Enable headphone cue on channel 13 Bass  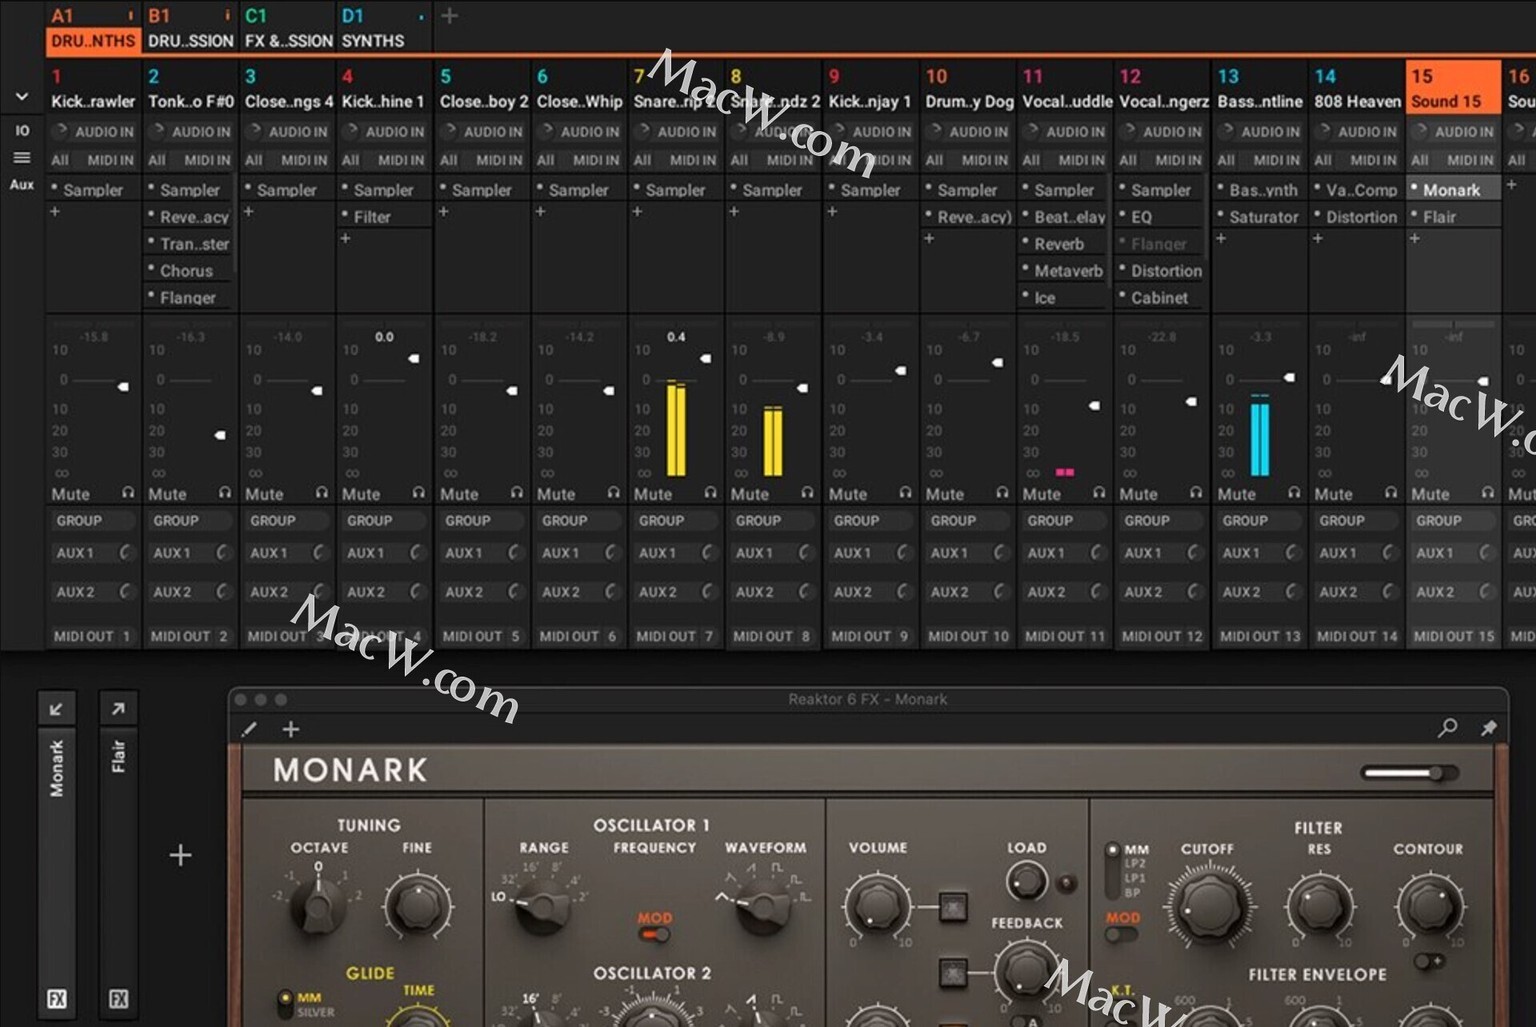click(1294, 493)
